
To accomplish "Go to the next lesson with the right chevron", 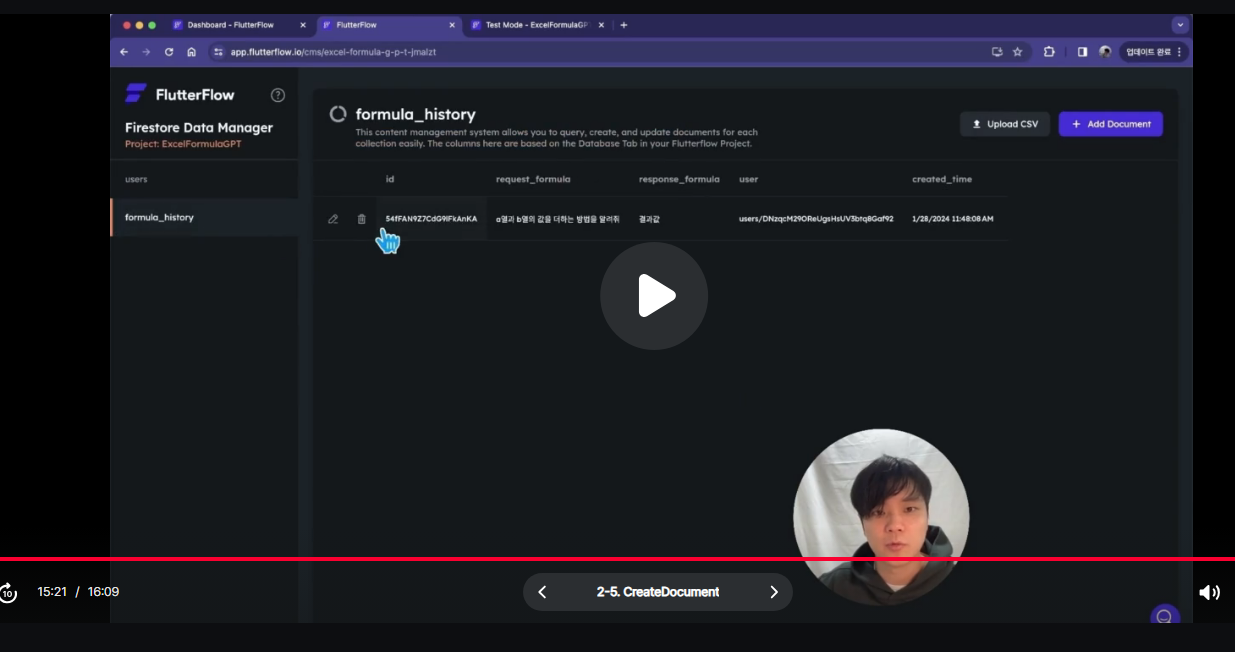I will (773, 592).
